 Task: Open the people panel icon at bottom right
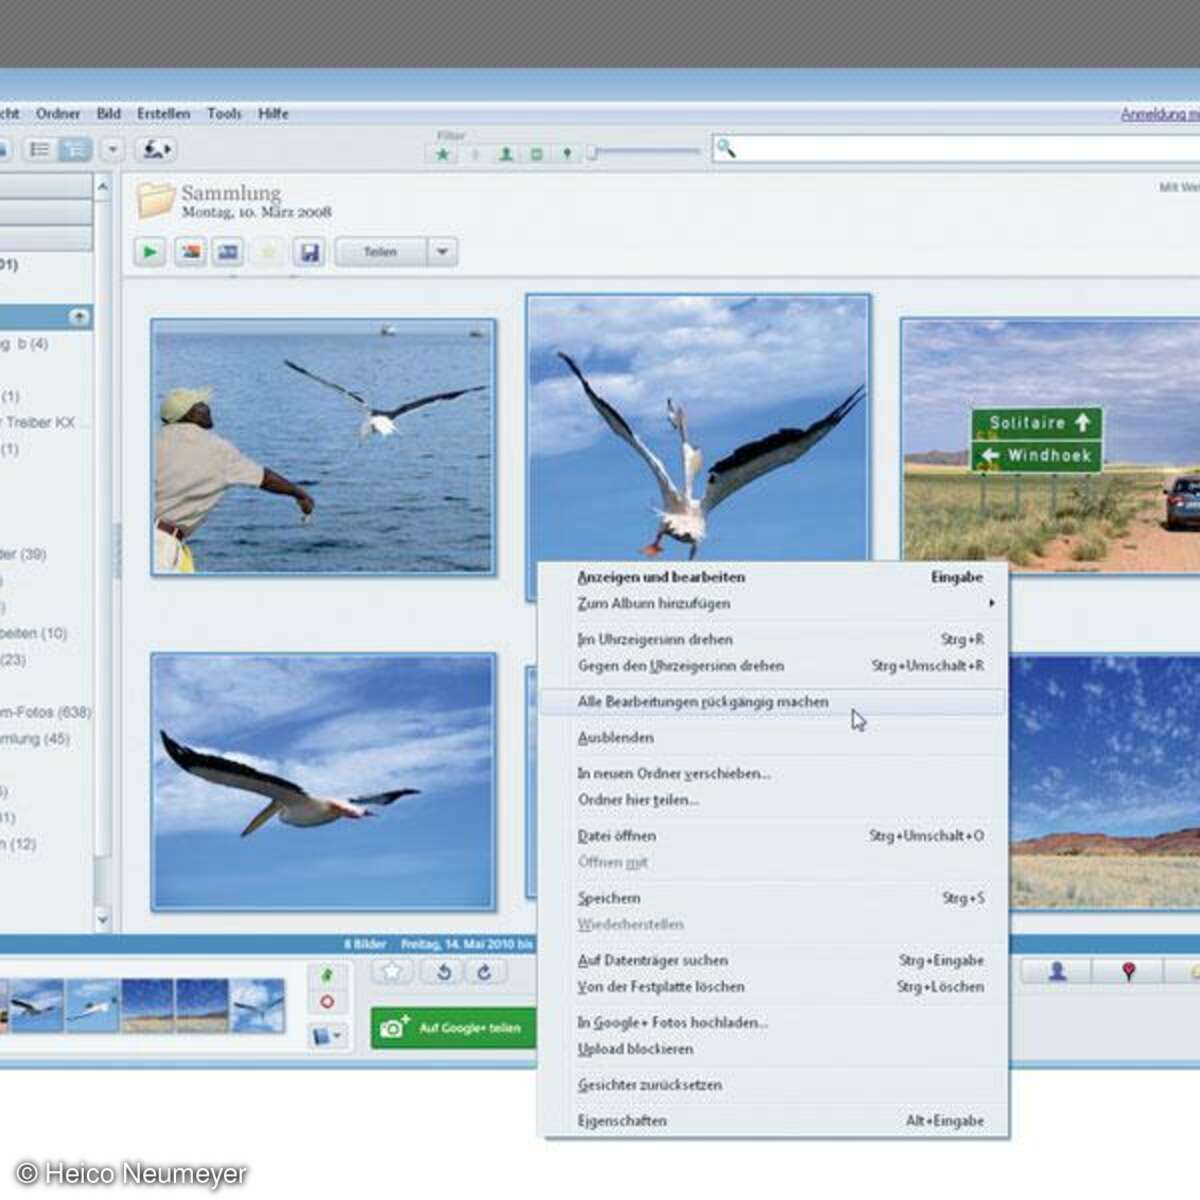1057,971
